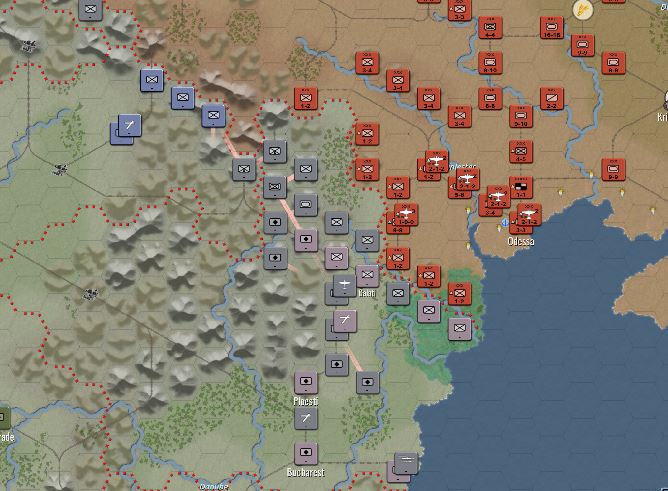This screenshot has width=668, height=491.
Task: Click the Galati city label
Action: pyautogui.click(x=367, y=293)
